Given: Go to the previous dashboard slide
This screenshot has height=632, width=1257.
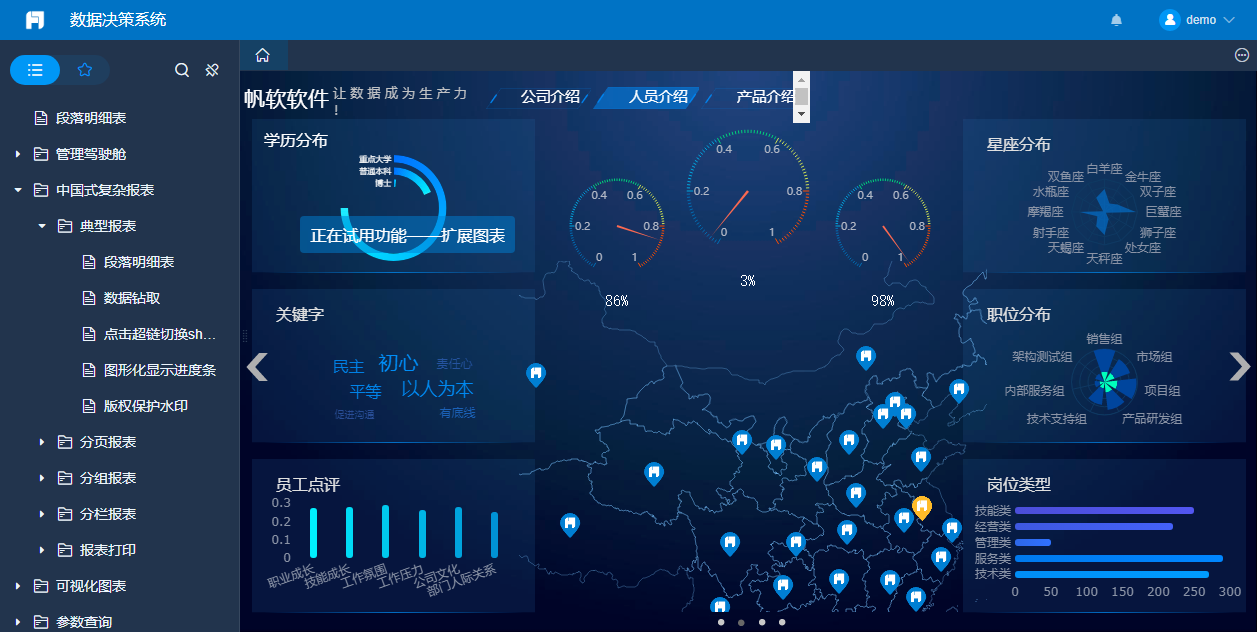Looking at the screenshot, I should [x=258, y=367].
